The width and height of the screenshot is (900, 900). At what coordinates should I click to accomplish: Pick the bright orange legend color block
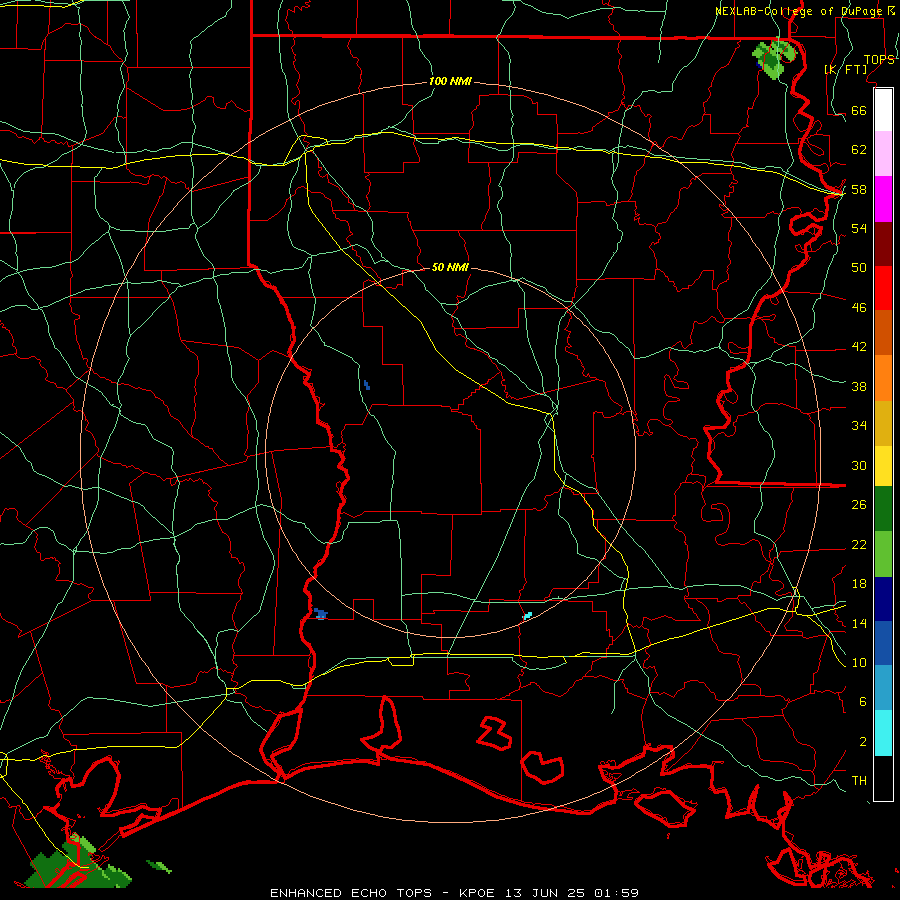click(x=883, y=378)
